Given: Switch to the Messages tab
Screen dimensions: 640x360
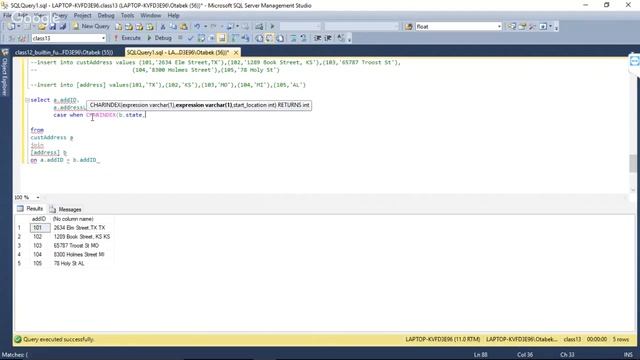Looking at the screenshot, I should (66, 209).
